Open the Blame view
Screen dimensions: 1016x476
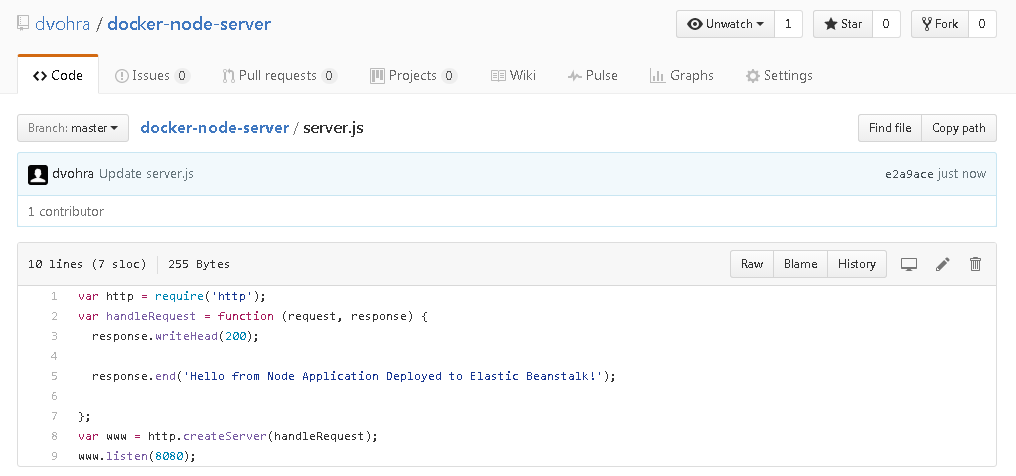(x=800, y=264)
